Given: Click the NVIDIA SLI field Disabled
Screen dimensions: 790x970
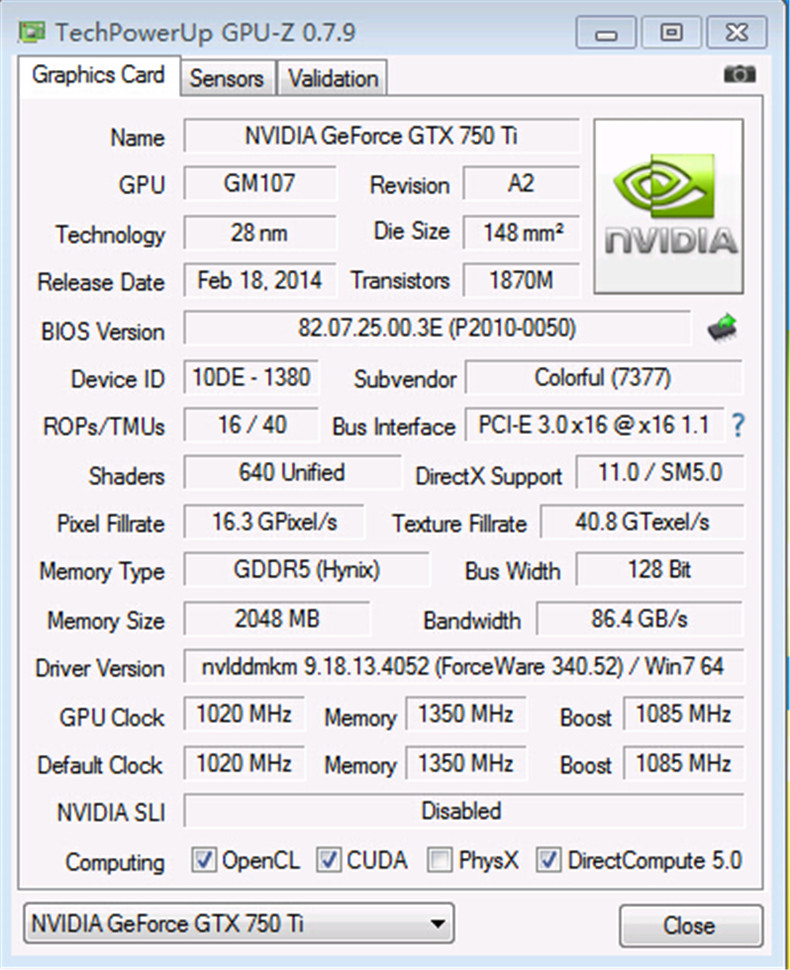Looking at the screenshot, I should click(463, 811).
